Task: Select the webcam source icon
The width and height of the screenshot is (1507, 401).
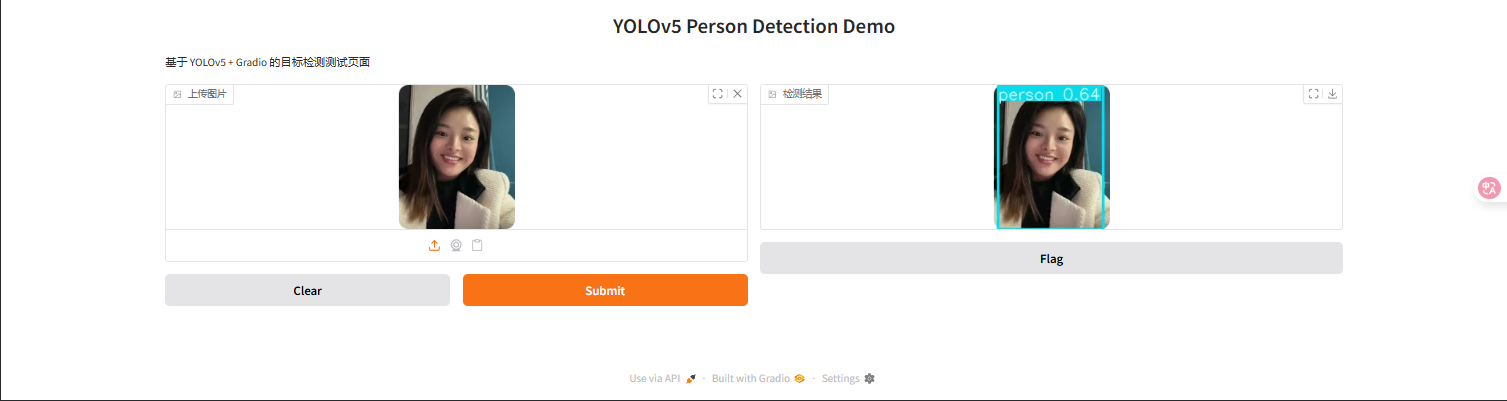Action: tap(456, 246)
